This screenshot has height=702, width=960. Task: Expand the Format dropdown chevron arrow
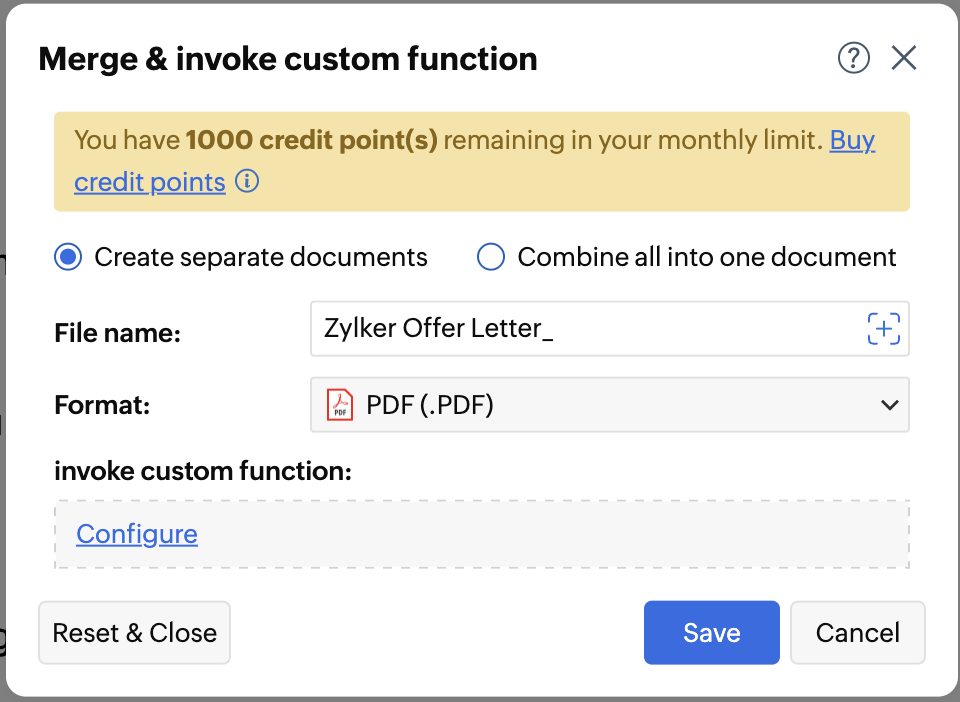(x=889, y=405)
